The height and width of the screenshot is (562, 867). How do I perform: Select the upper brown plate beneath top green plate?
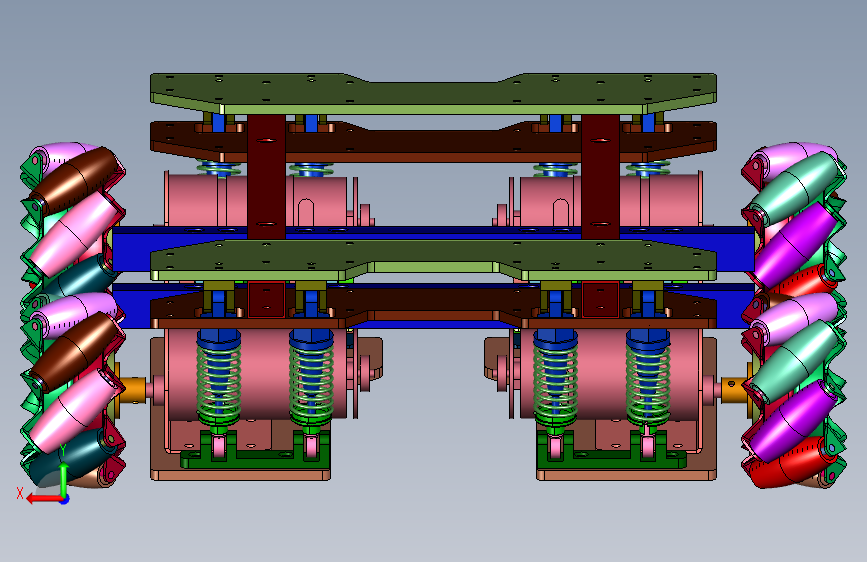pyautogui.click(x=434, y=142)
